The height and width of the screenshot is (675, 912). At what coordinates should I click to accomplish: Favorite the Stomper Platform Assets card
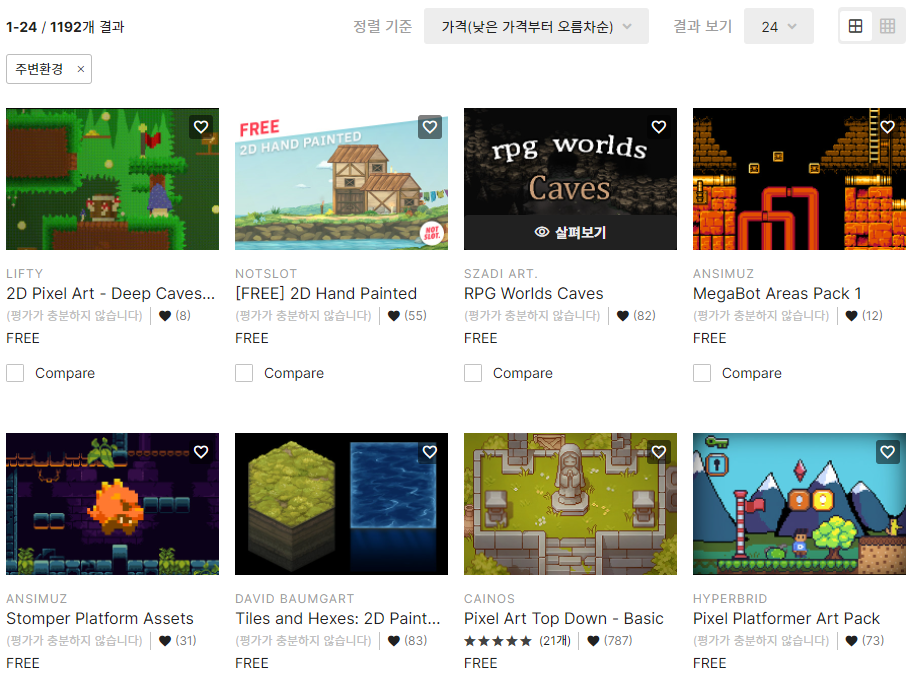[x=201, y=452]
